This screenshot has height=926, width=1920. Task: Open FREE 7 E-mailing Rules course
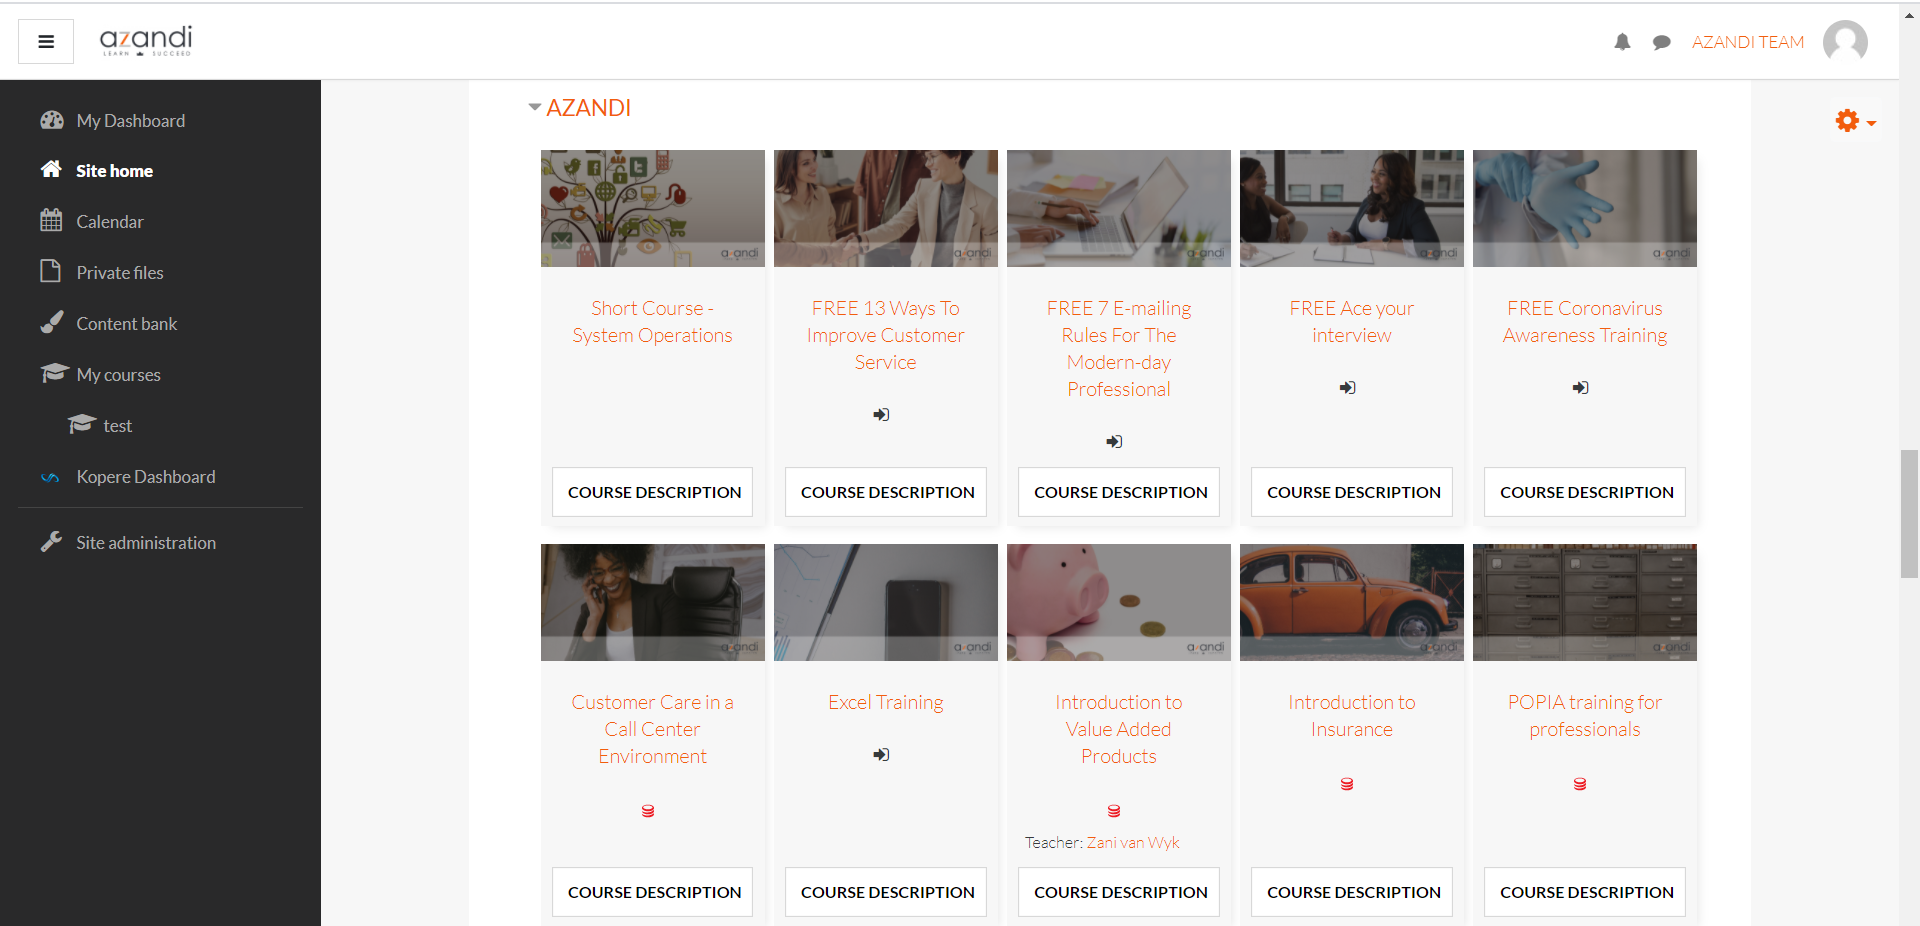pyautogui.click(x=1119, y=349)
